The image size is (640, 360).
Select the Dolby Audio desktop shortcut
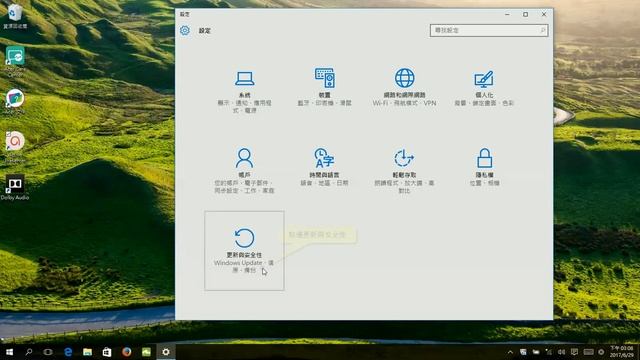(x=15, y=188)
